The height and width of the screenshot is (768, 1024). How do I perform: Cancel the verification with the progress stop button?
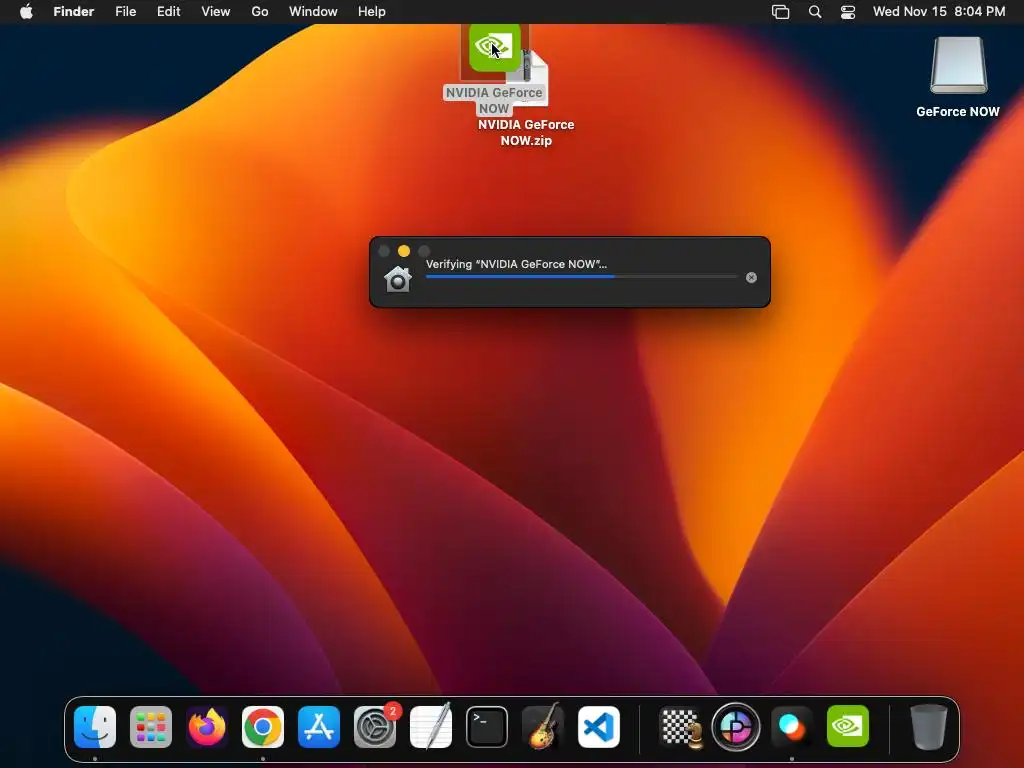click(751, 278)
